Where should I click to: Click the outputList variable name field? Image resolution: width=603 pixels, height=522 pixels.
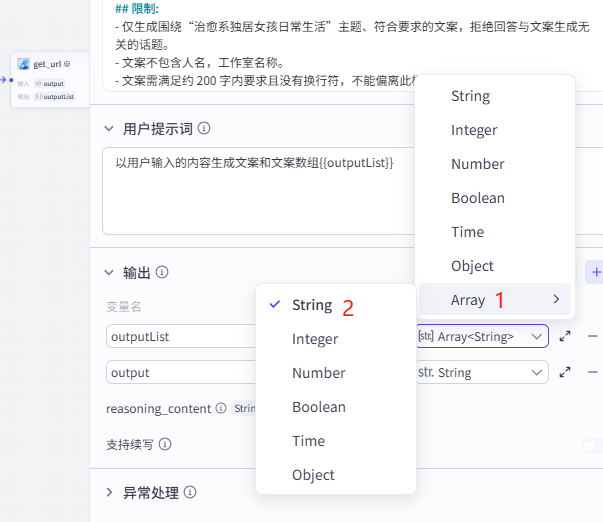[x=181, y=336]
